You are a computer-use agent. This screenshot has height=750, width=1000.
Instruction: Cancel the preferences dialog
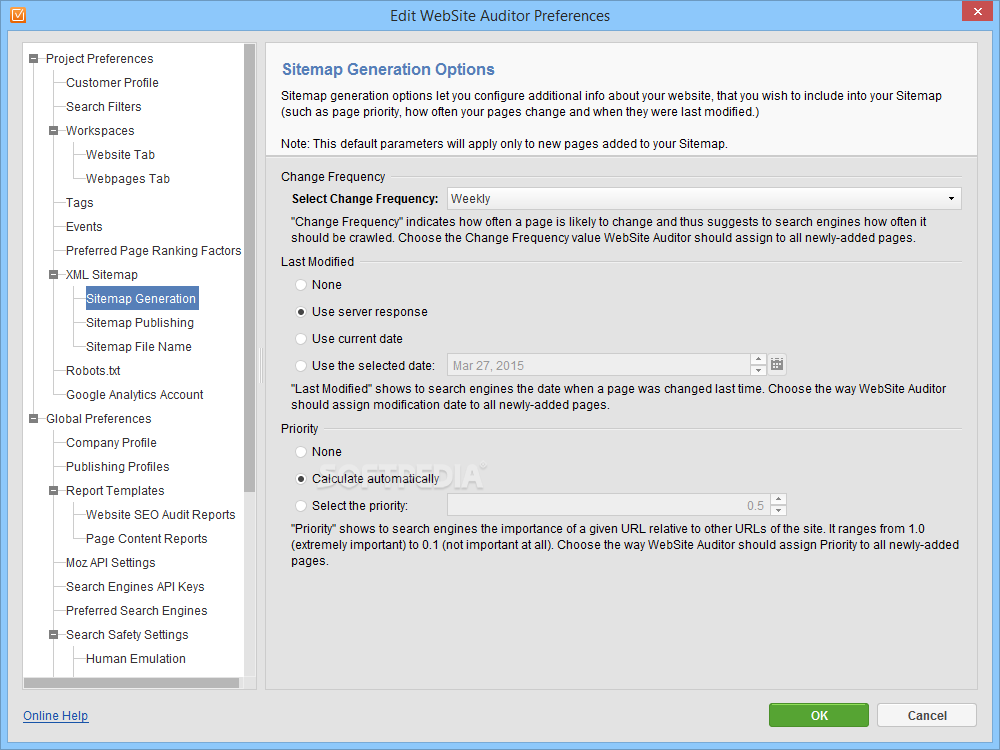tap(927, 715)
